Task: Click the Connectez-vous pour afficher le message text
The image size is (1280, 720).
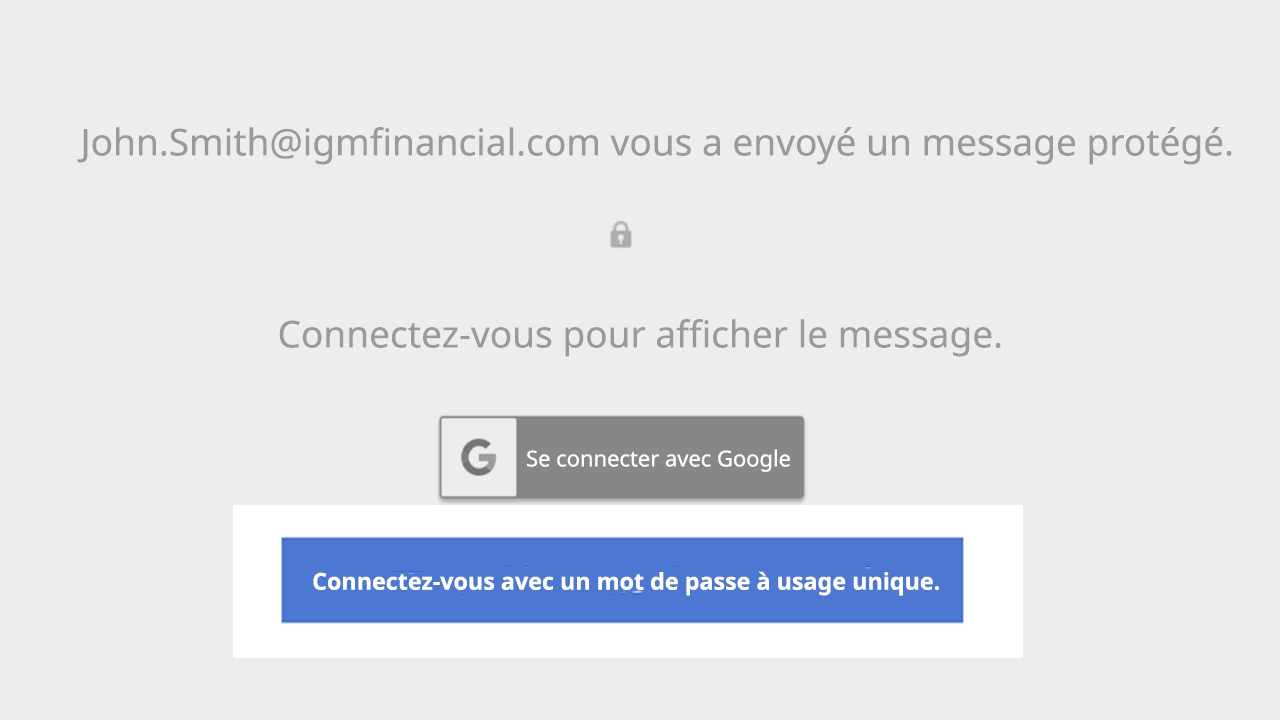Action: coord(640,334)
